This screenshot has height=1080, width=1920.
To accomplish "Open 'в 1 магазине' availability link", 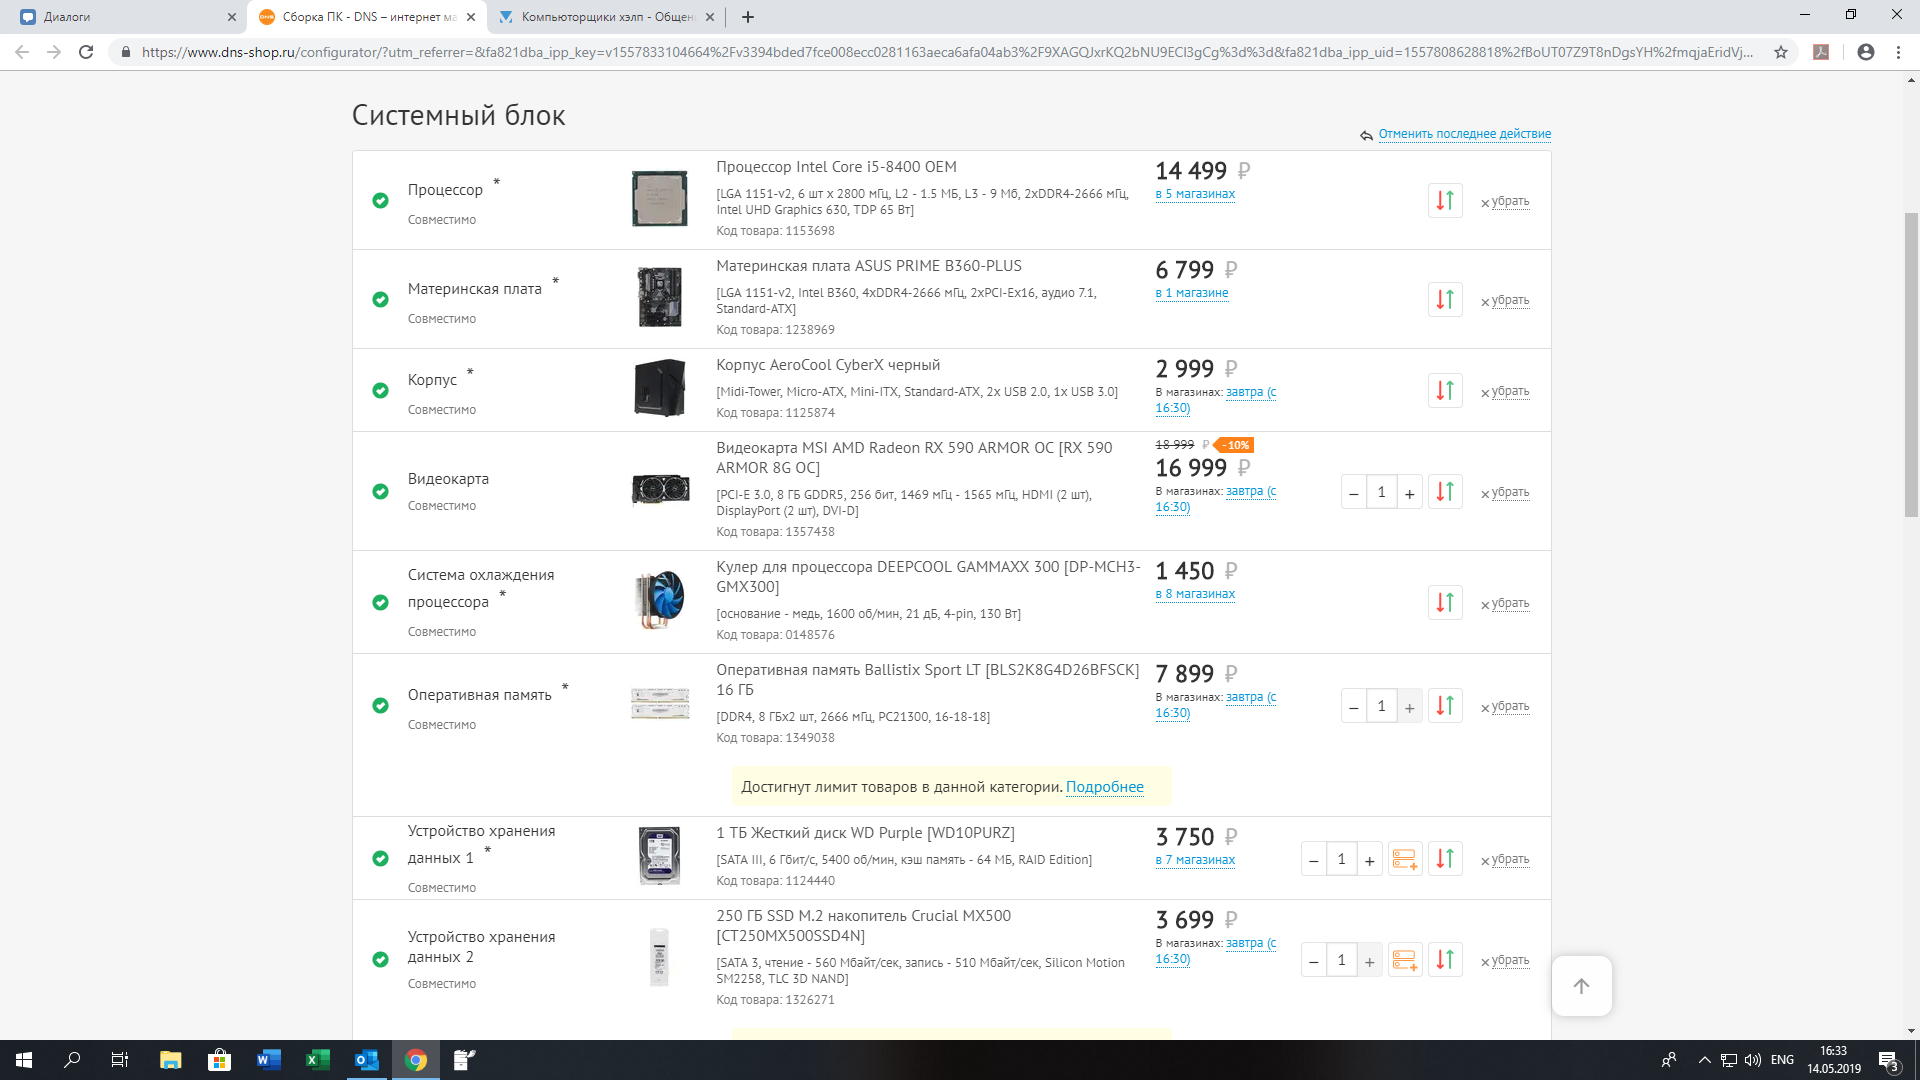I will tap(1192, 293).
